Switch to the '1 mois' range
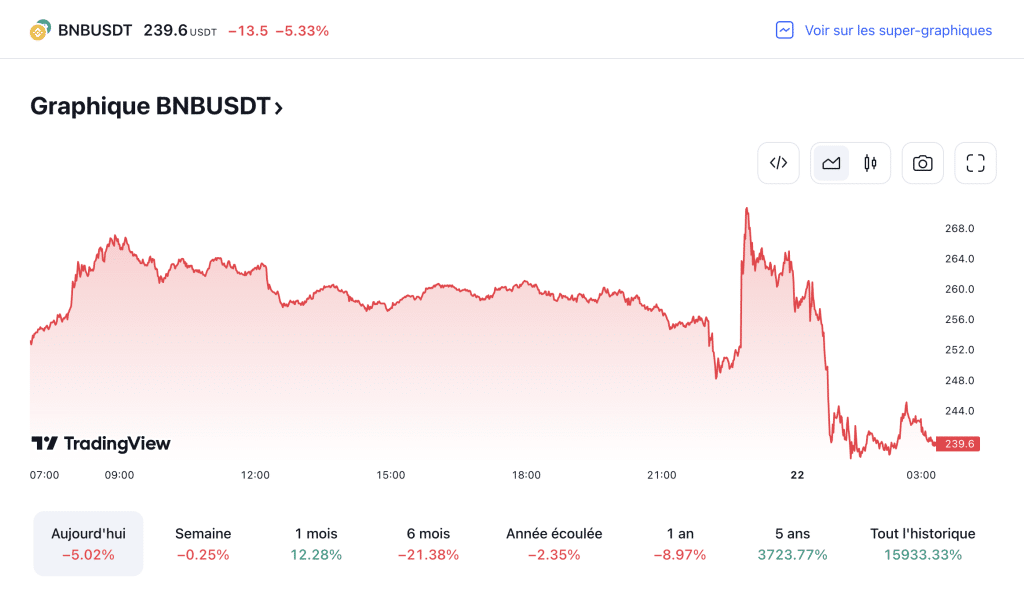 pos(316,543)
